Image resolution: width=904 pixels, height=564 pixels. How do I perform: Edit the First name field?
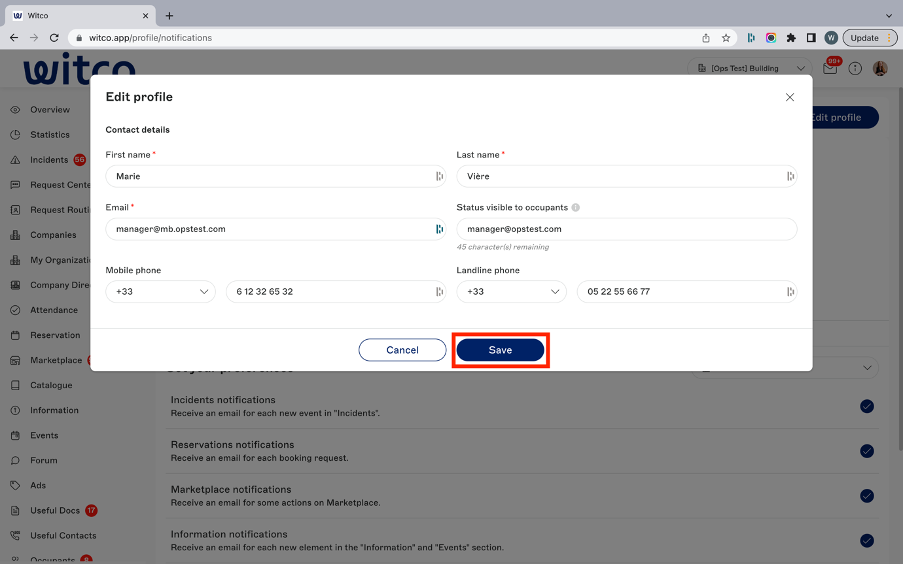pos(276,176)
